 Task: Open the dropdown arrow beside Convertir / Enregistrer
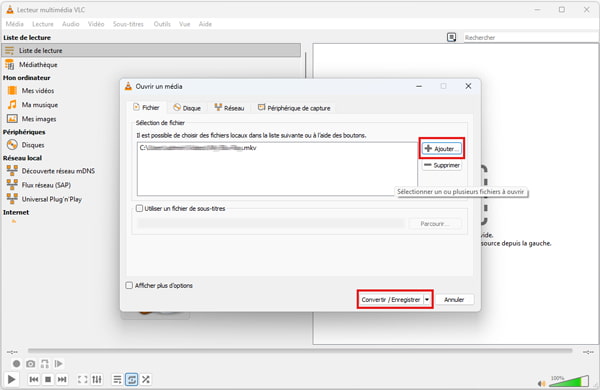tap(427, 300)
